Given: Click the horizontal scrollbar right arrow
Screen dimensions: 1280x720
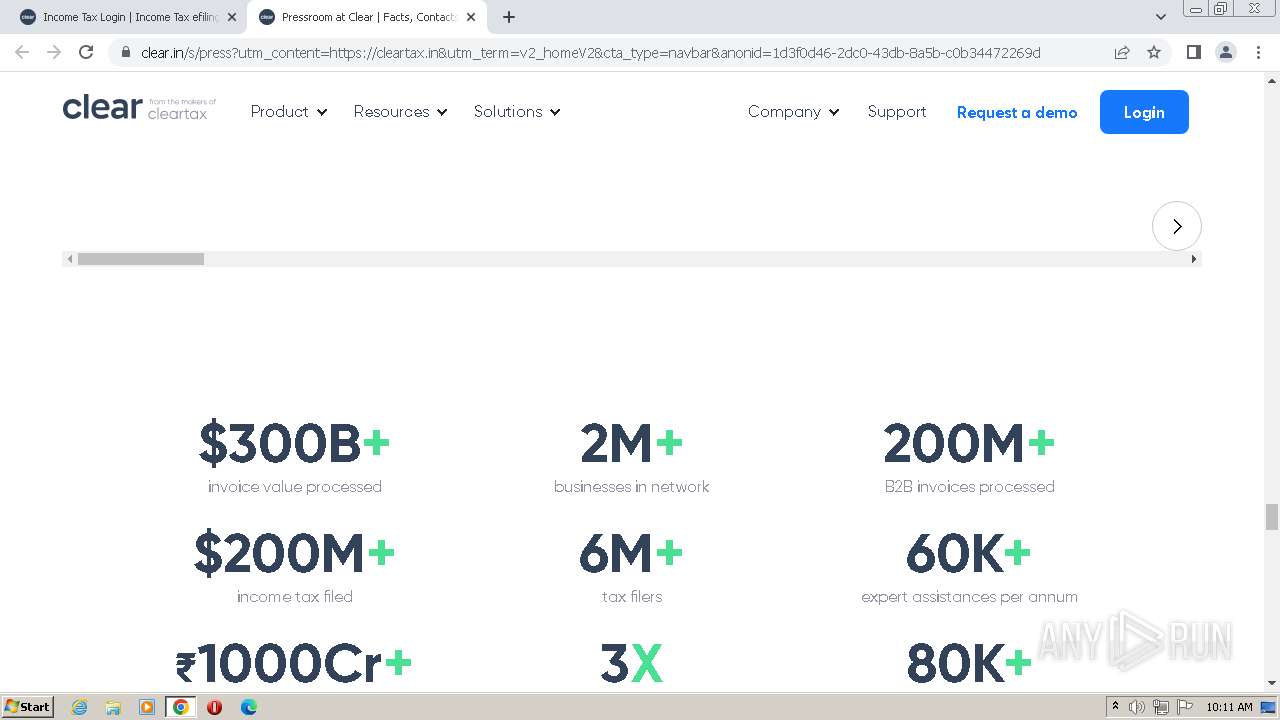Looking at the screenshot, I should click(x=1193, y=259).
